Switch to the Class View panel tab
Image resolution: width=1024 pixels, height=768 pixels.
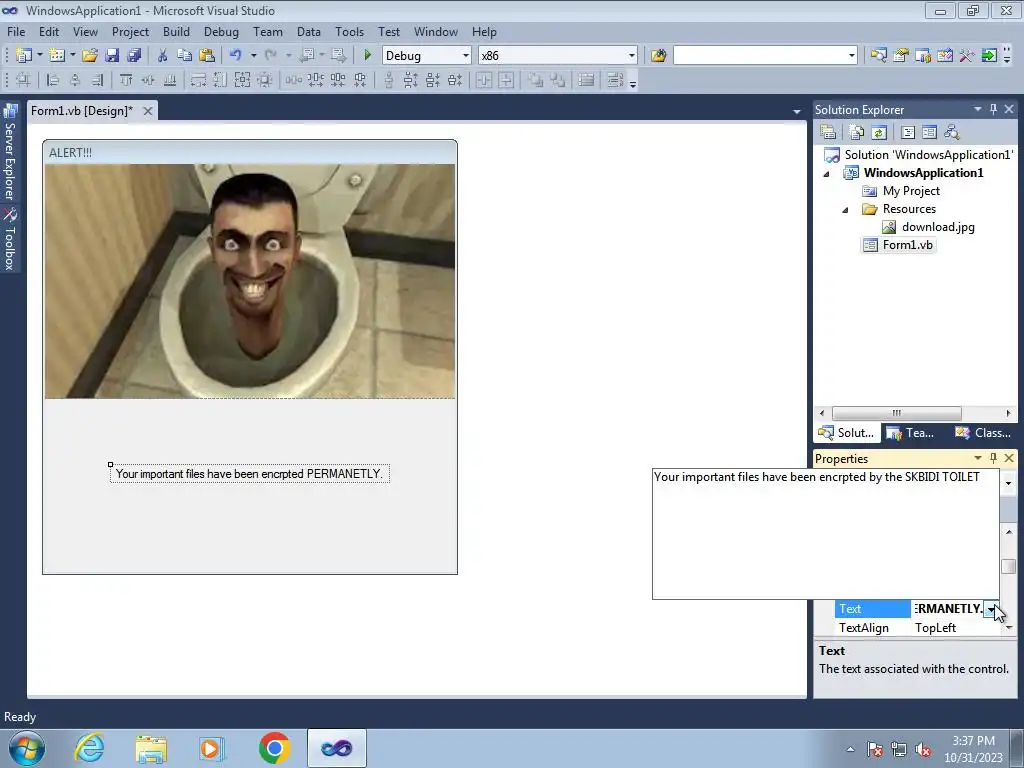coord(983,432)
